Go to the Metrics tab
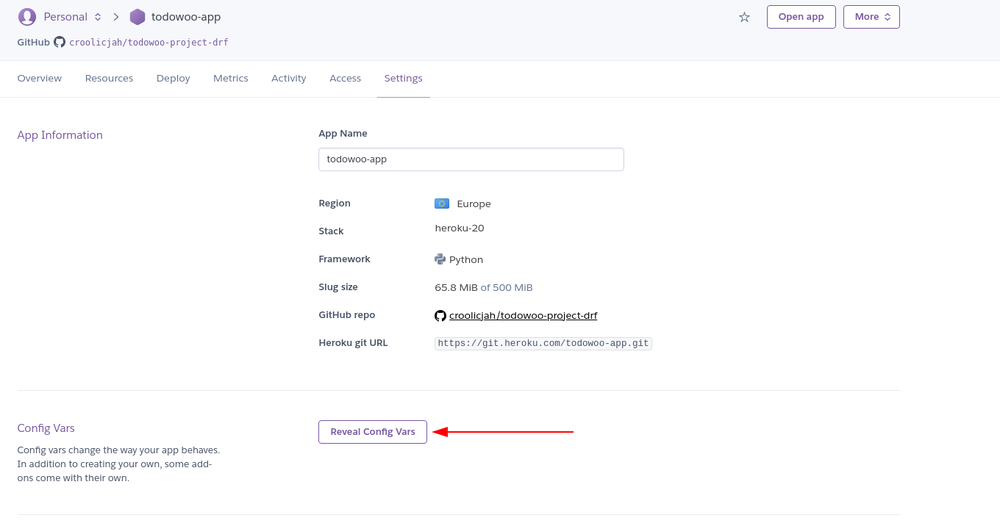The width and height of the screenshot is (1000, 526). (230, 78)
